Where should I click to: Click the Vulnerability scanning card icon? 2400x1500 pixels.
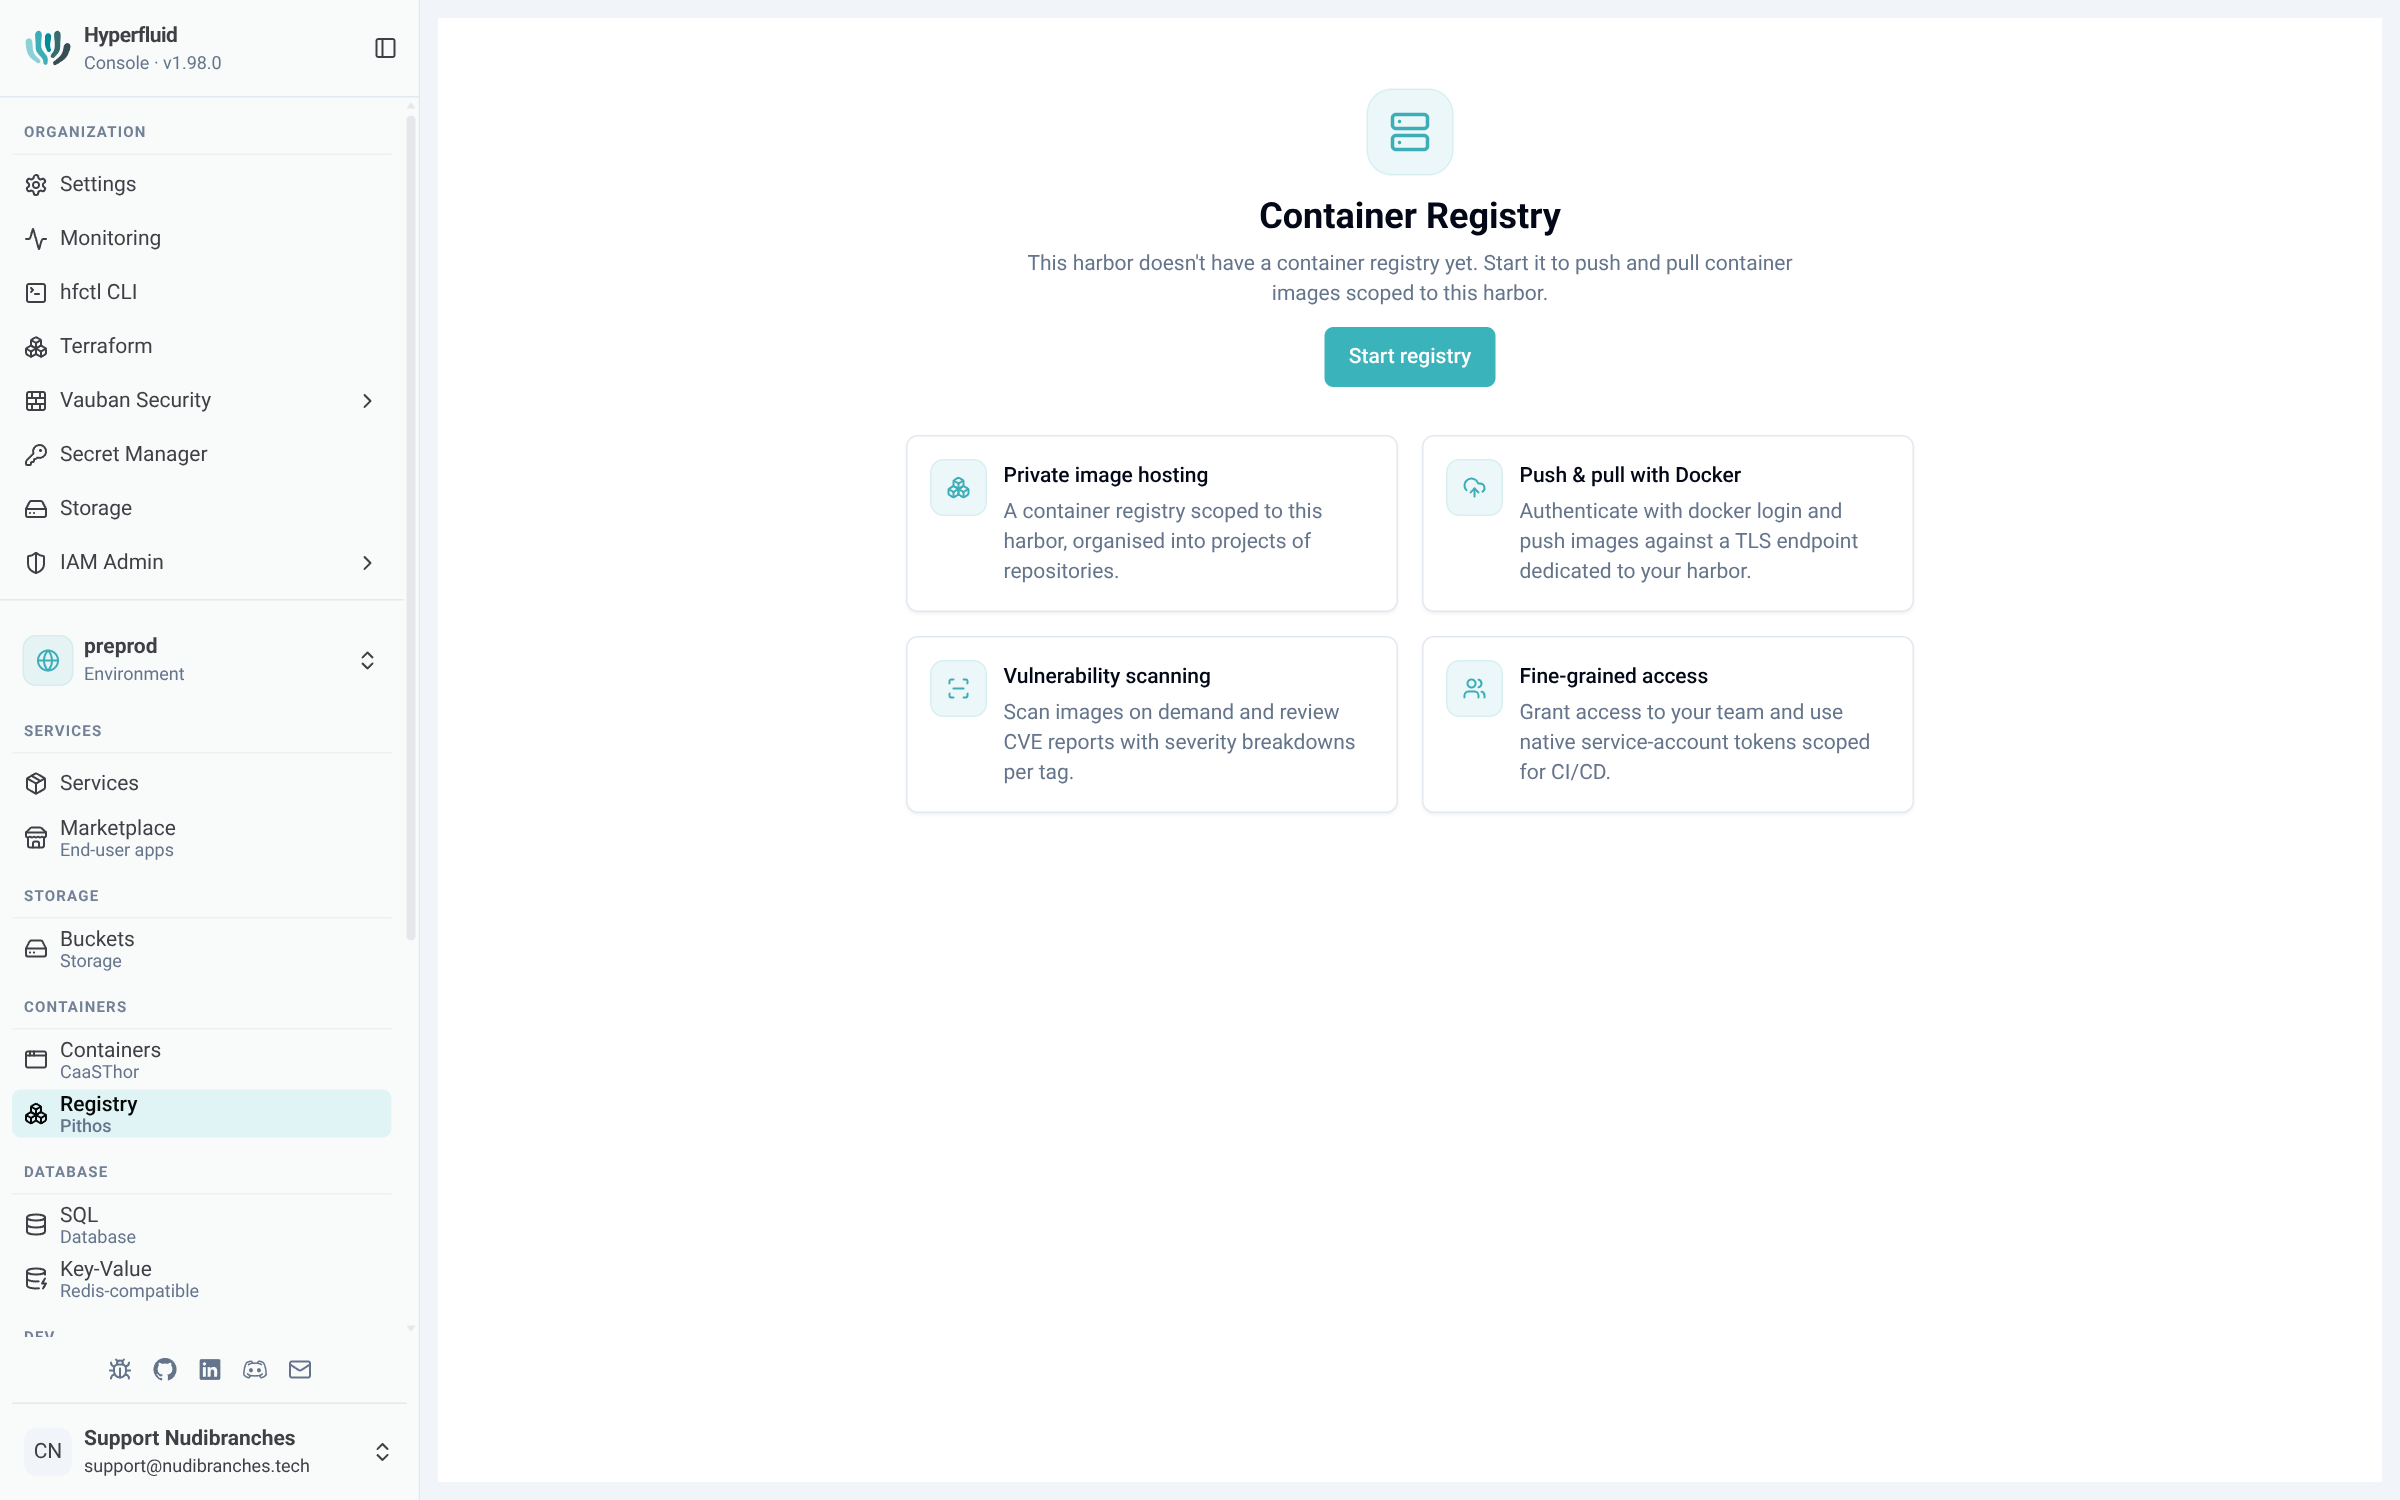(958, 688)
